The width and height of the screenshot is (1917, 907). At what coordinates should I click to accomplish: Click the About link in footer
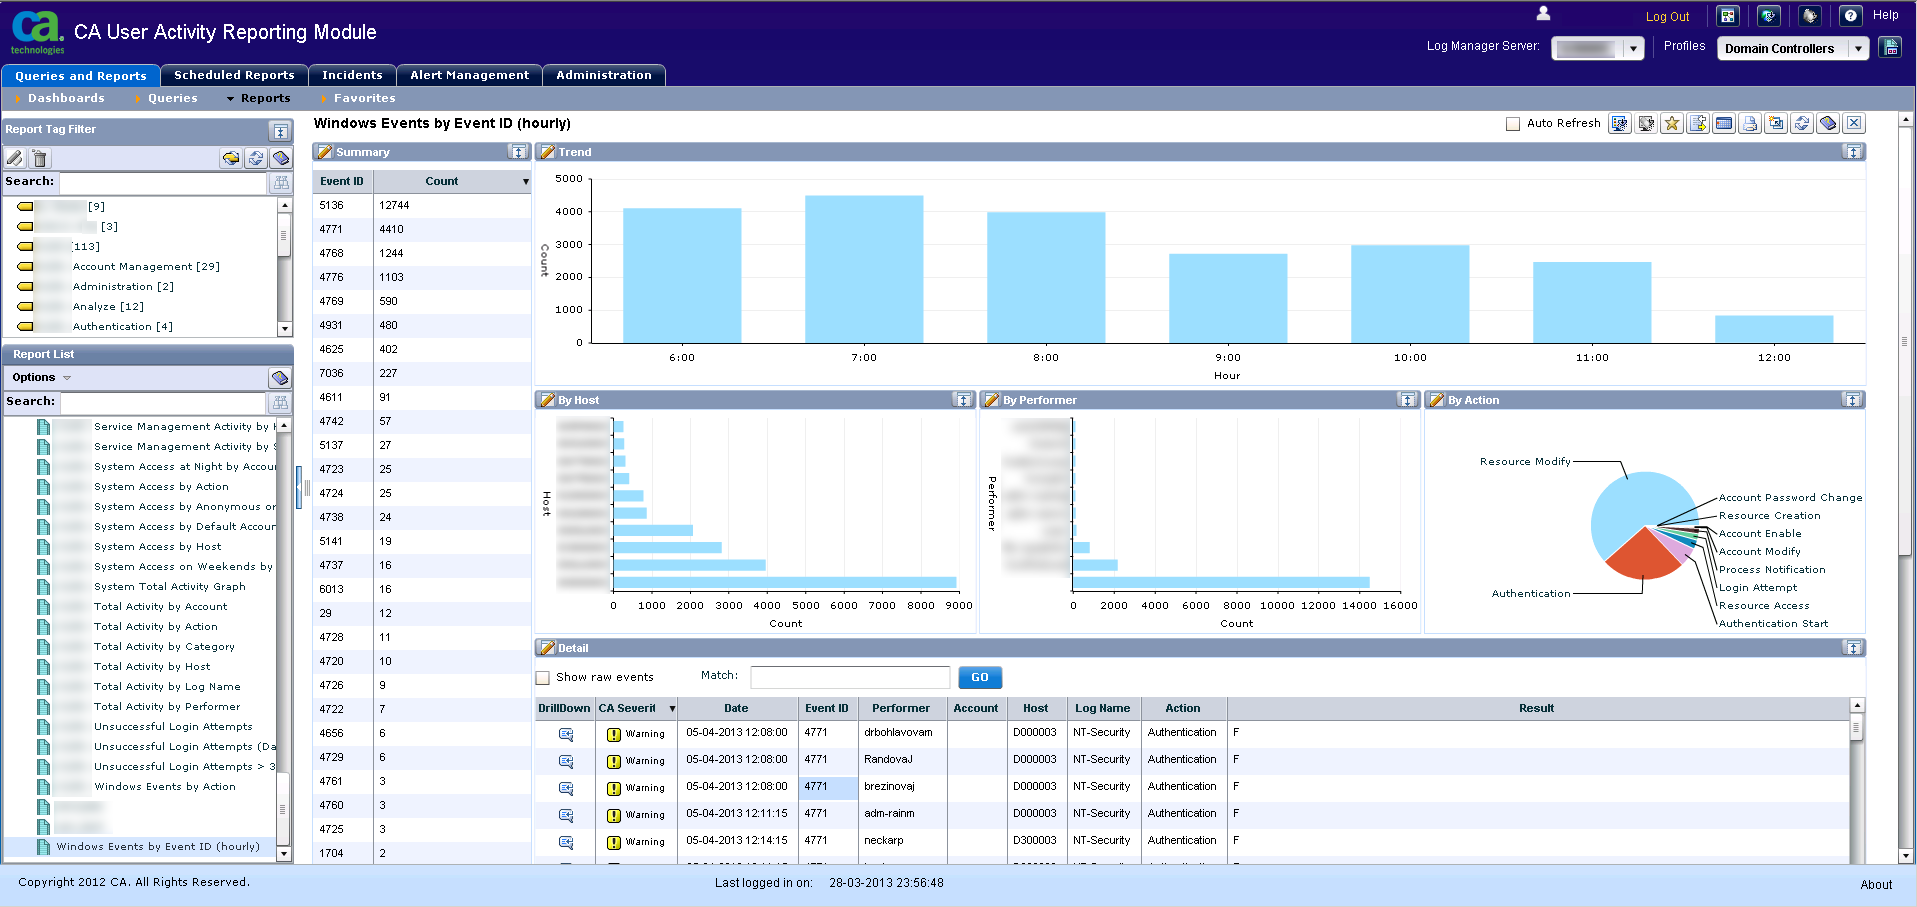coord(1876,884)
